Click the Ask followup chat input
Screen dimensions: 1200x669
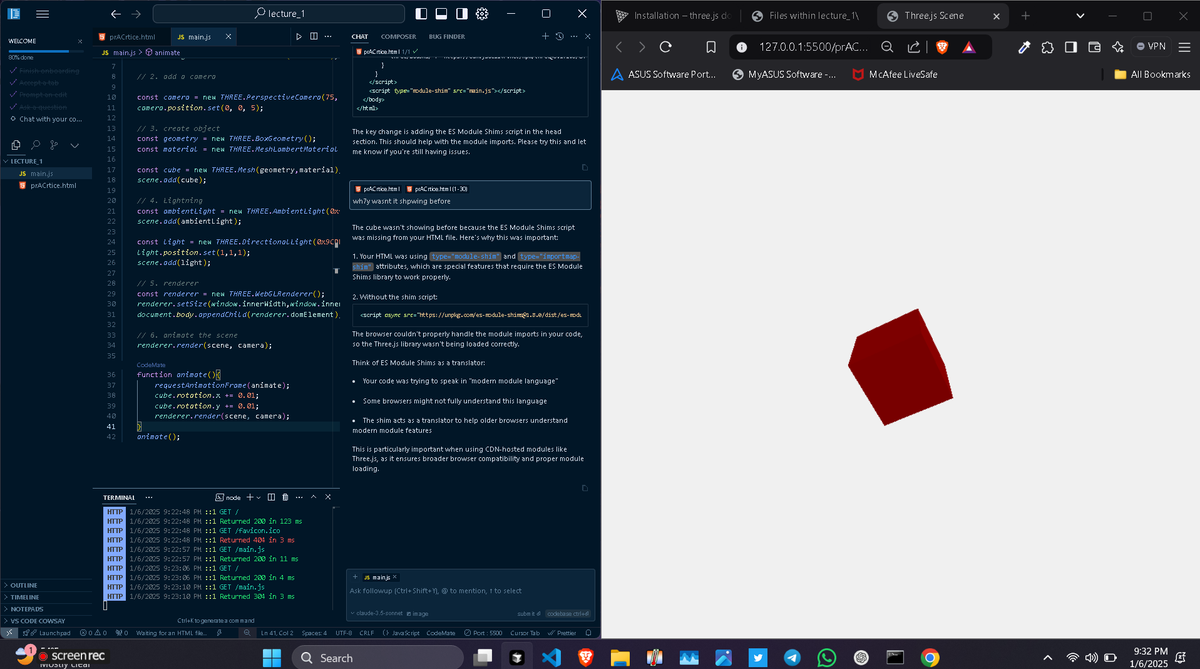click(x=470, y=591)
